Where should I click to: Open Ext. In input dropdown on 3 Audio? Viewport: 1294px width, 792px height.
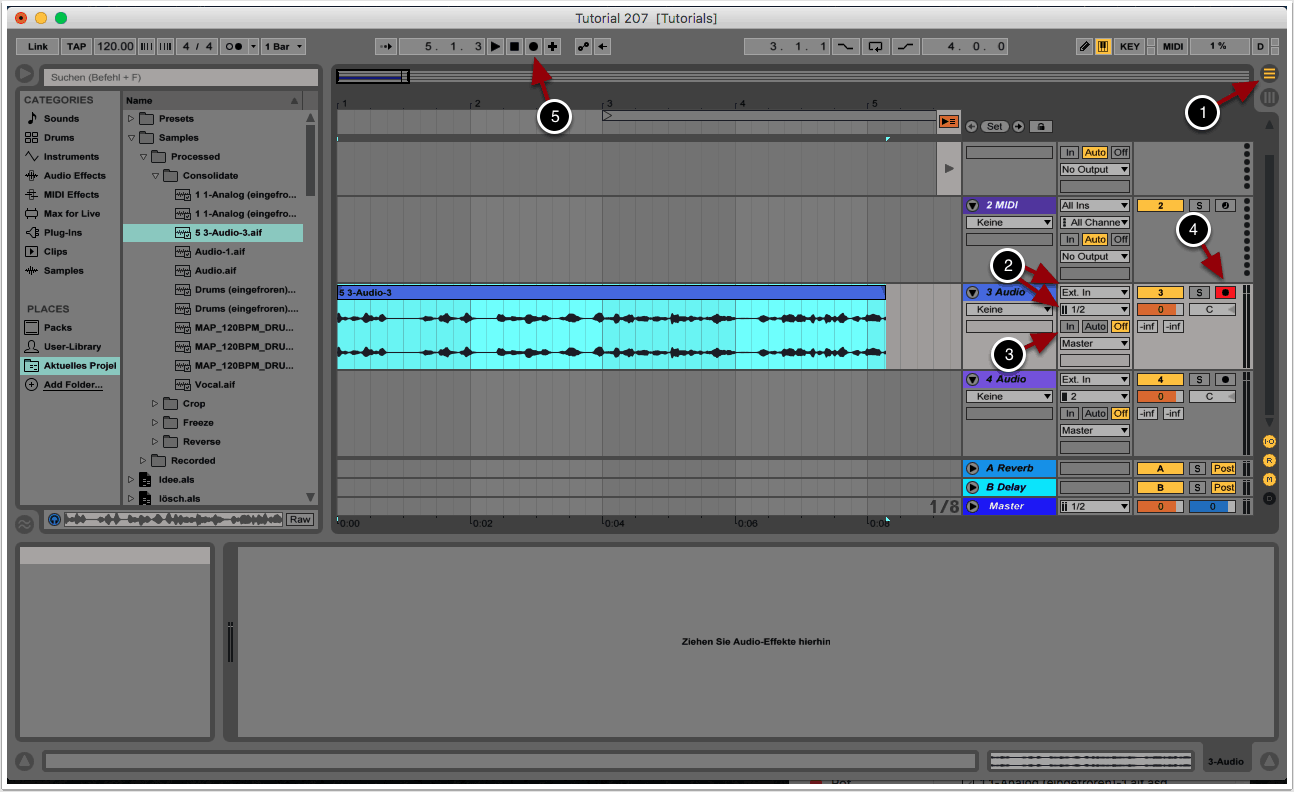[x=1095, y=293]
